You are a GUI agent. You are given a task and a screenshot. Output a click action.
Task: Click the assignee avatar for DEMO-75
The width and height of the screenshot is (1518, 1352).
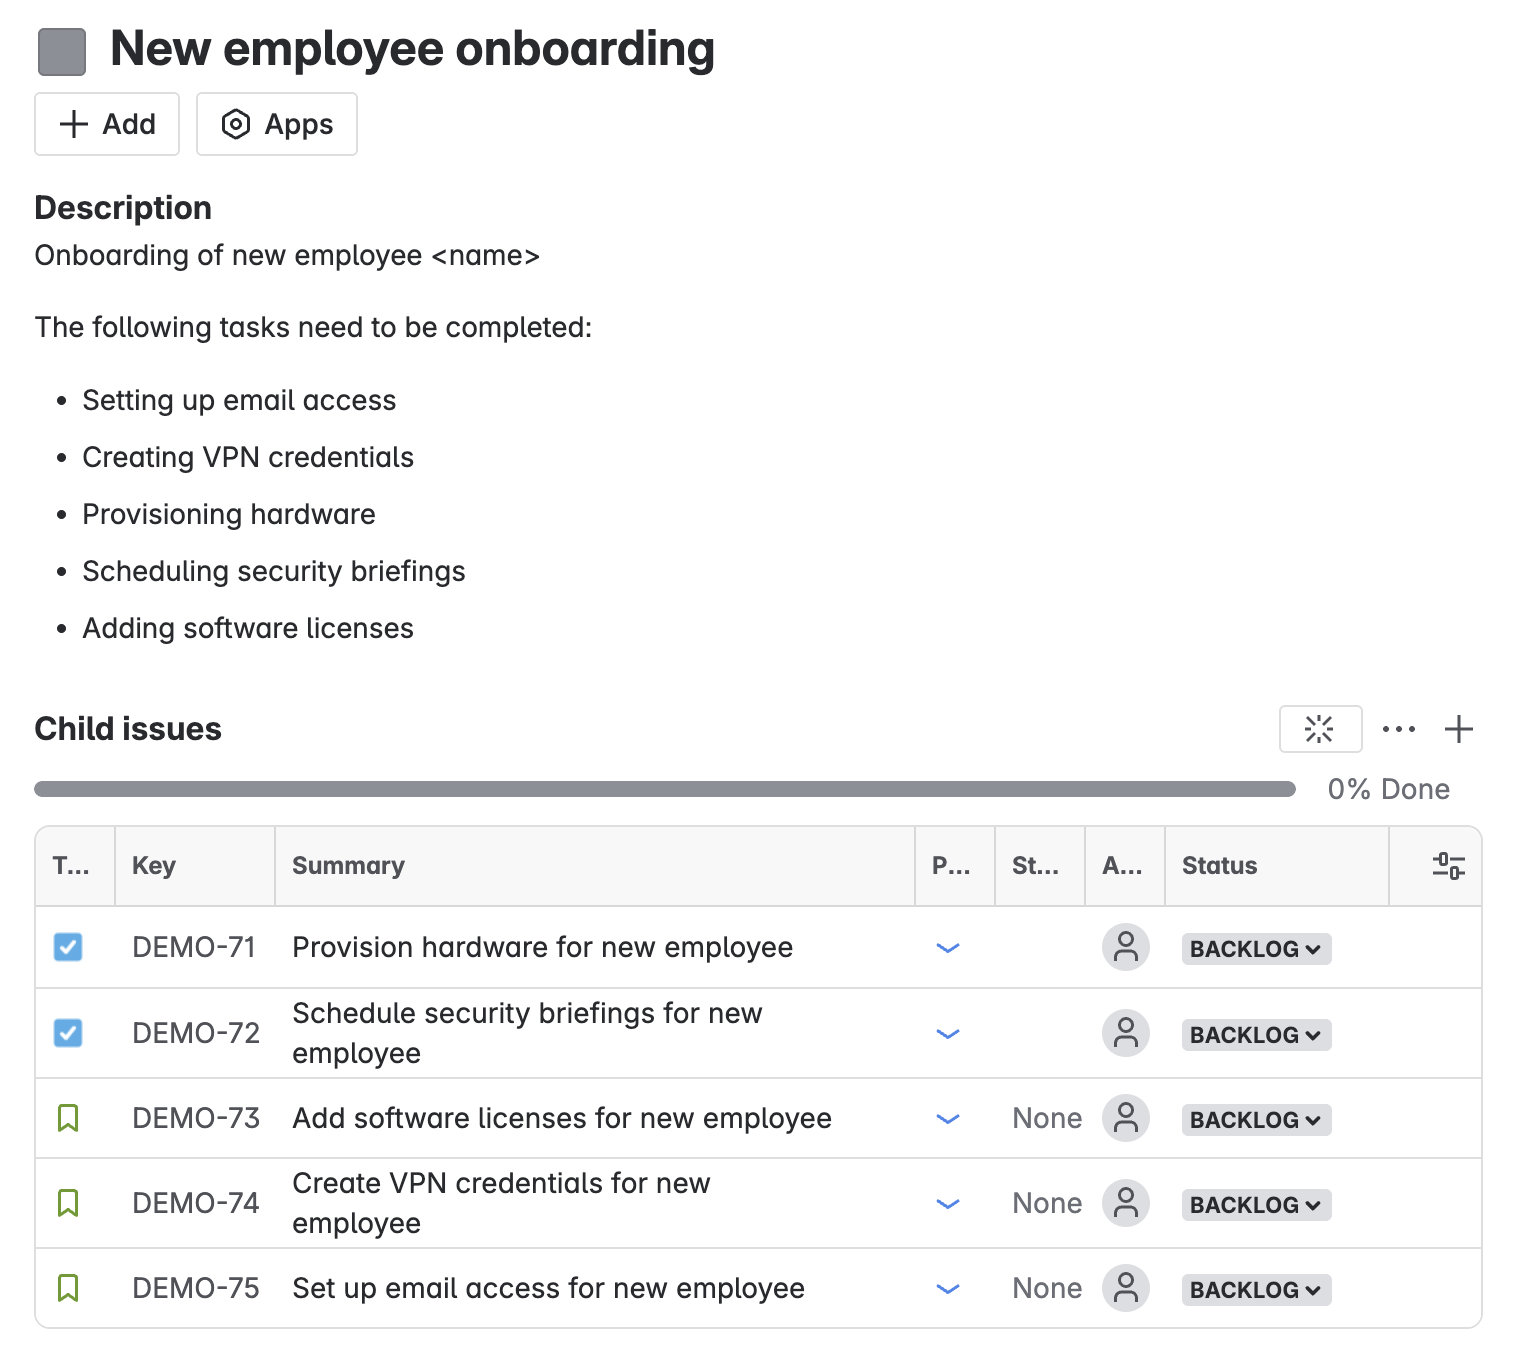(1126, 1288)
